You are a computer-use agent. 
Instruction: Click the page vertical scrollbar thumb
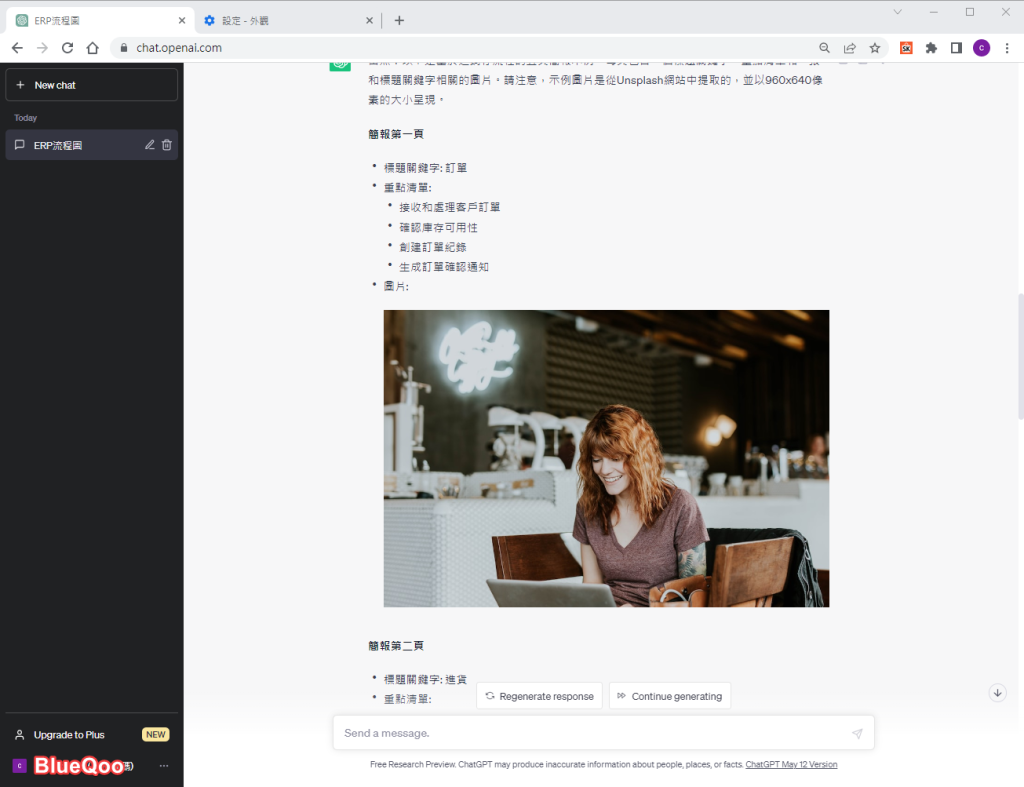(x=1019, y=355)
